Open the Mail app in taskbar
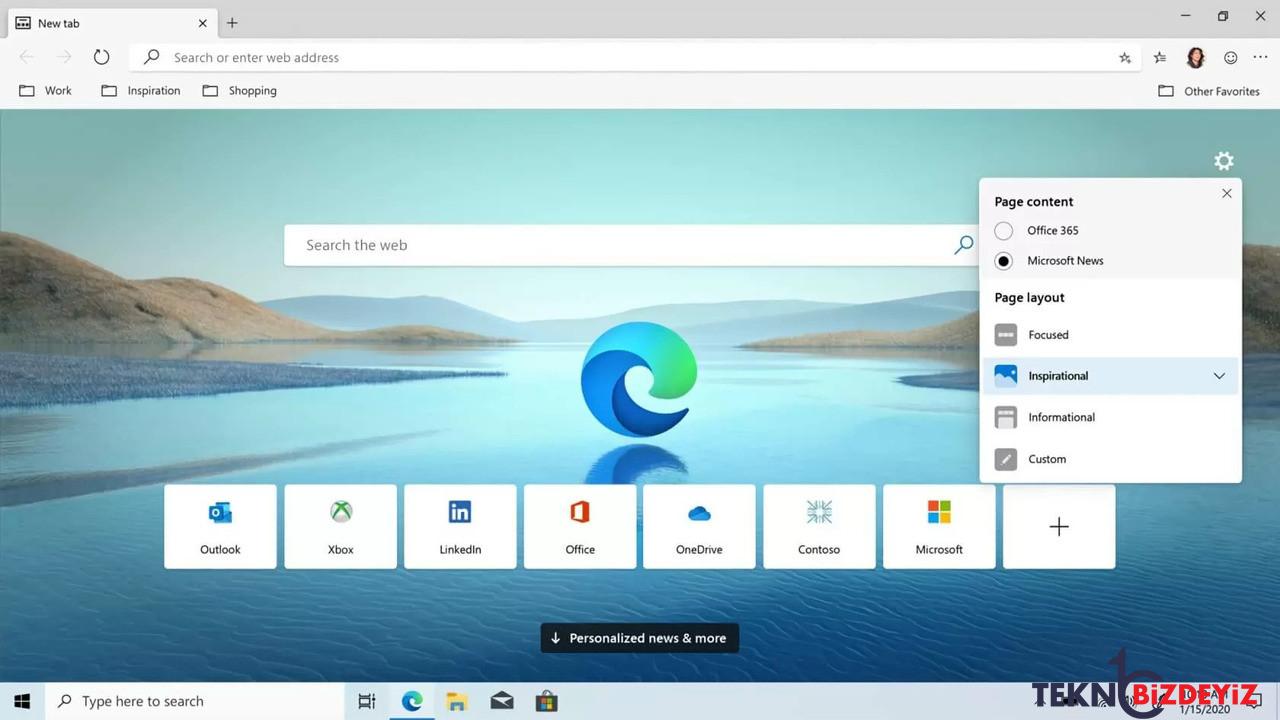1280x720 pixels. click(x=502, y=701)
